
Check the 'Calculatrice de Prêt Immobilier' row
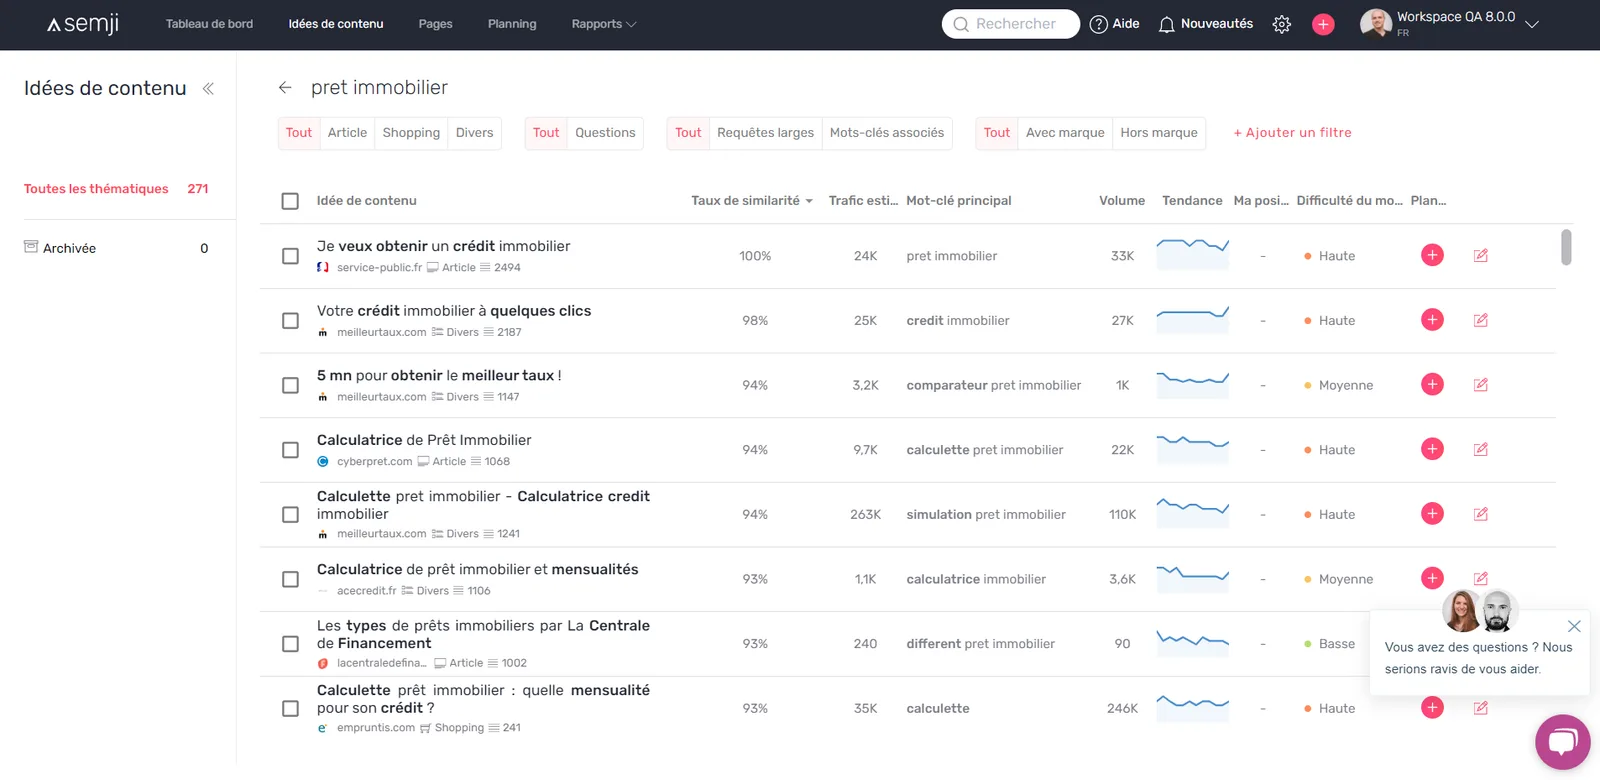[290, 450]
